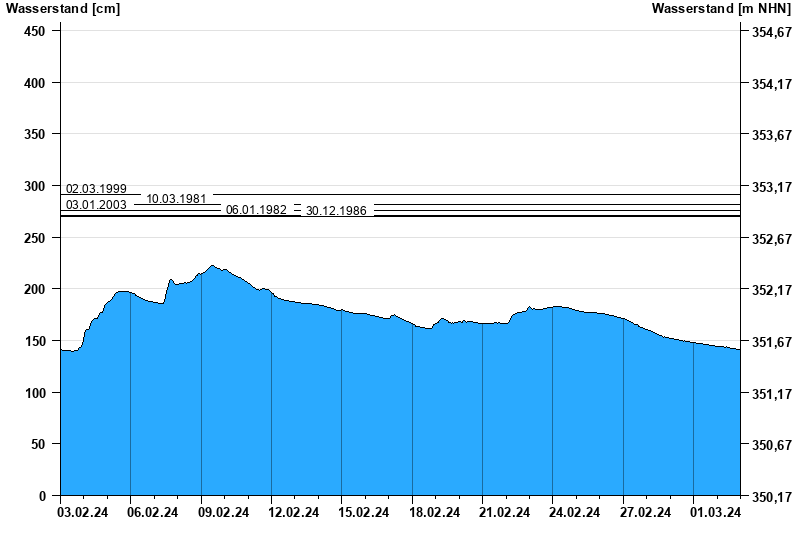This screenshot has width=800, height=550.
Task: Click the 352,67 label on the right axis
Action: click(x=772, y=239)
